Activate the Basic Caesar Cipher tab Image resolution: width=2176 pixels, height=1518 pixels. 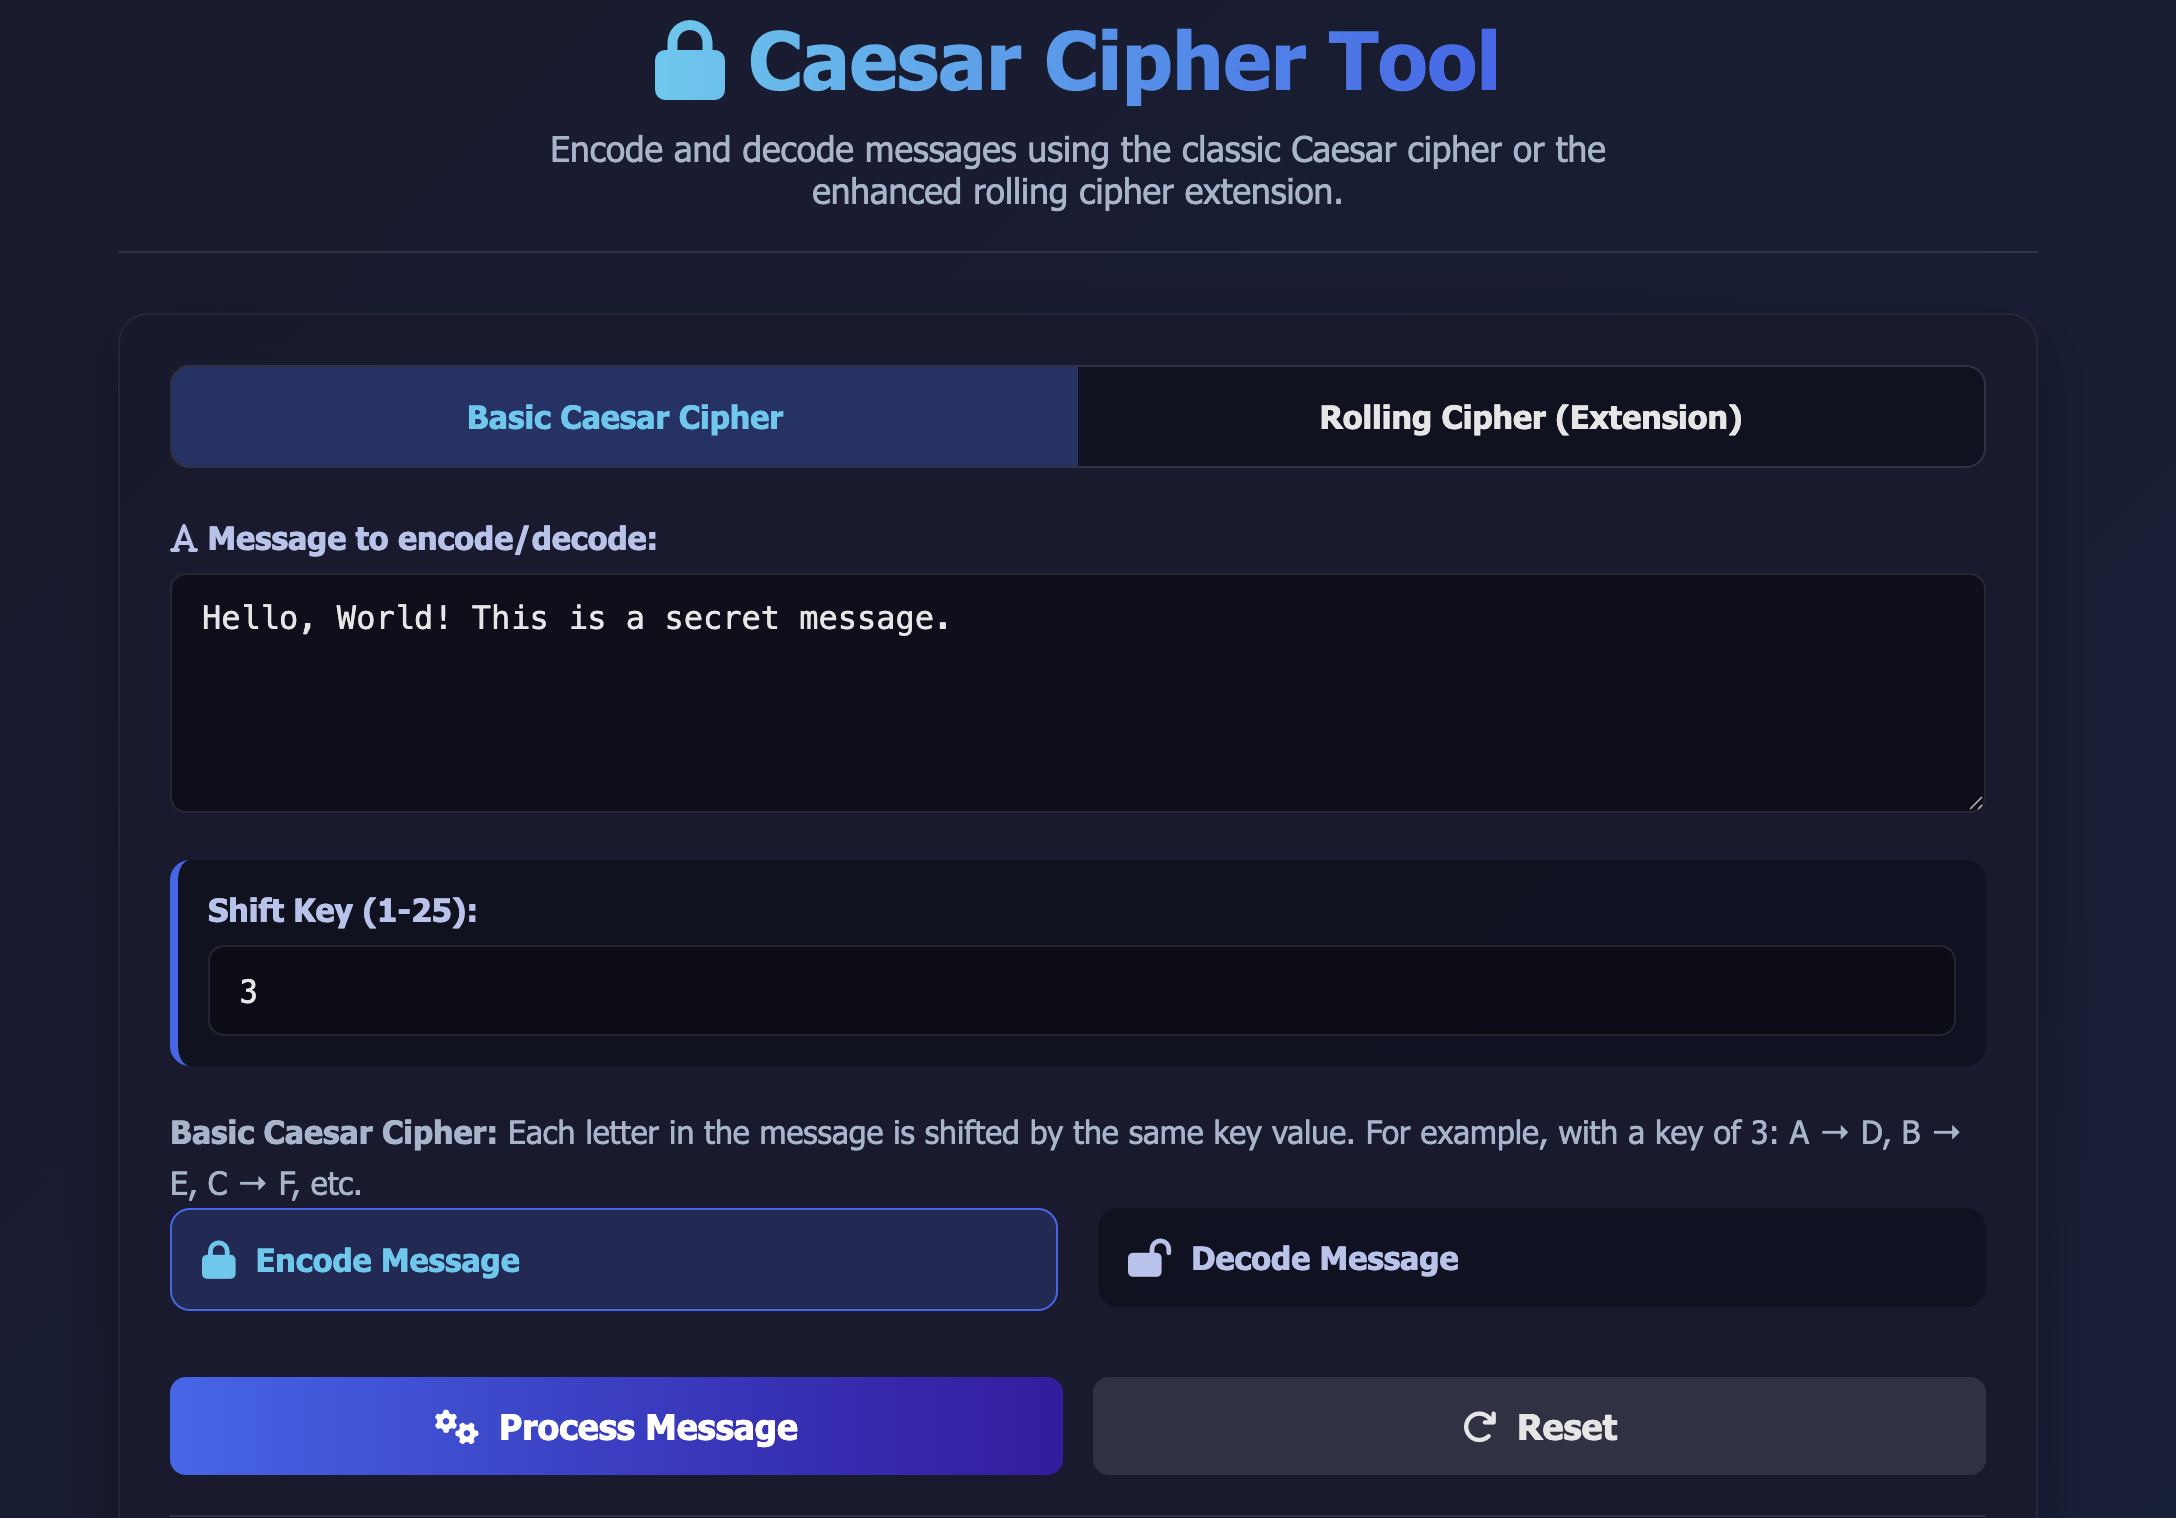pyautogui.click(x=624, y=417)
